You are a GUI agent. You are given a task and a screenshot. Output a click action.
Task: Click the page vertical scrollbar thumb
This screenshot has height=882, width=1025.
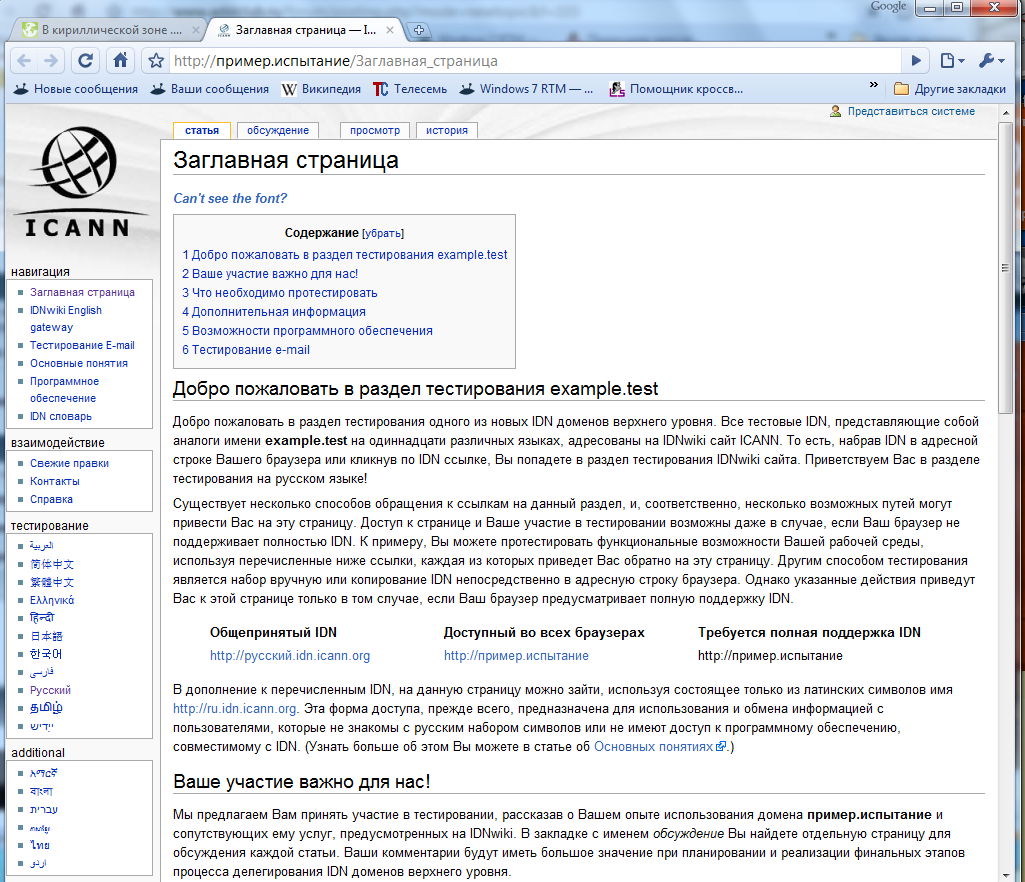[1005, 267]
